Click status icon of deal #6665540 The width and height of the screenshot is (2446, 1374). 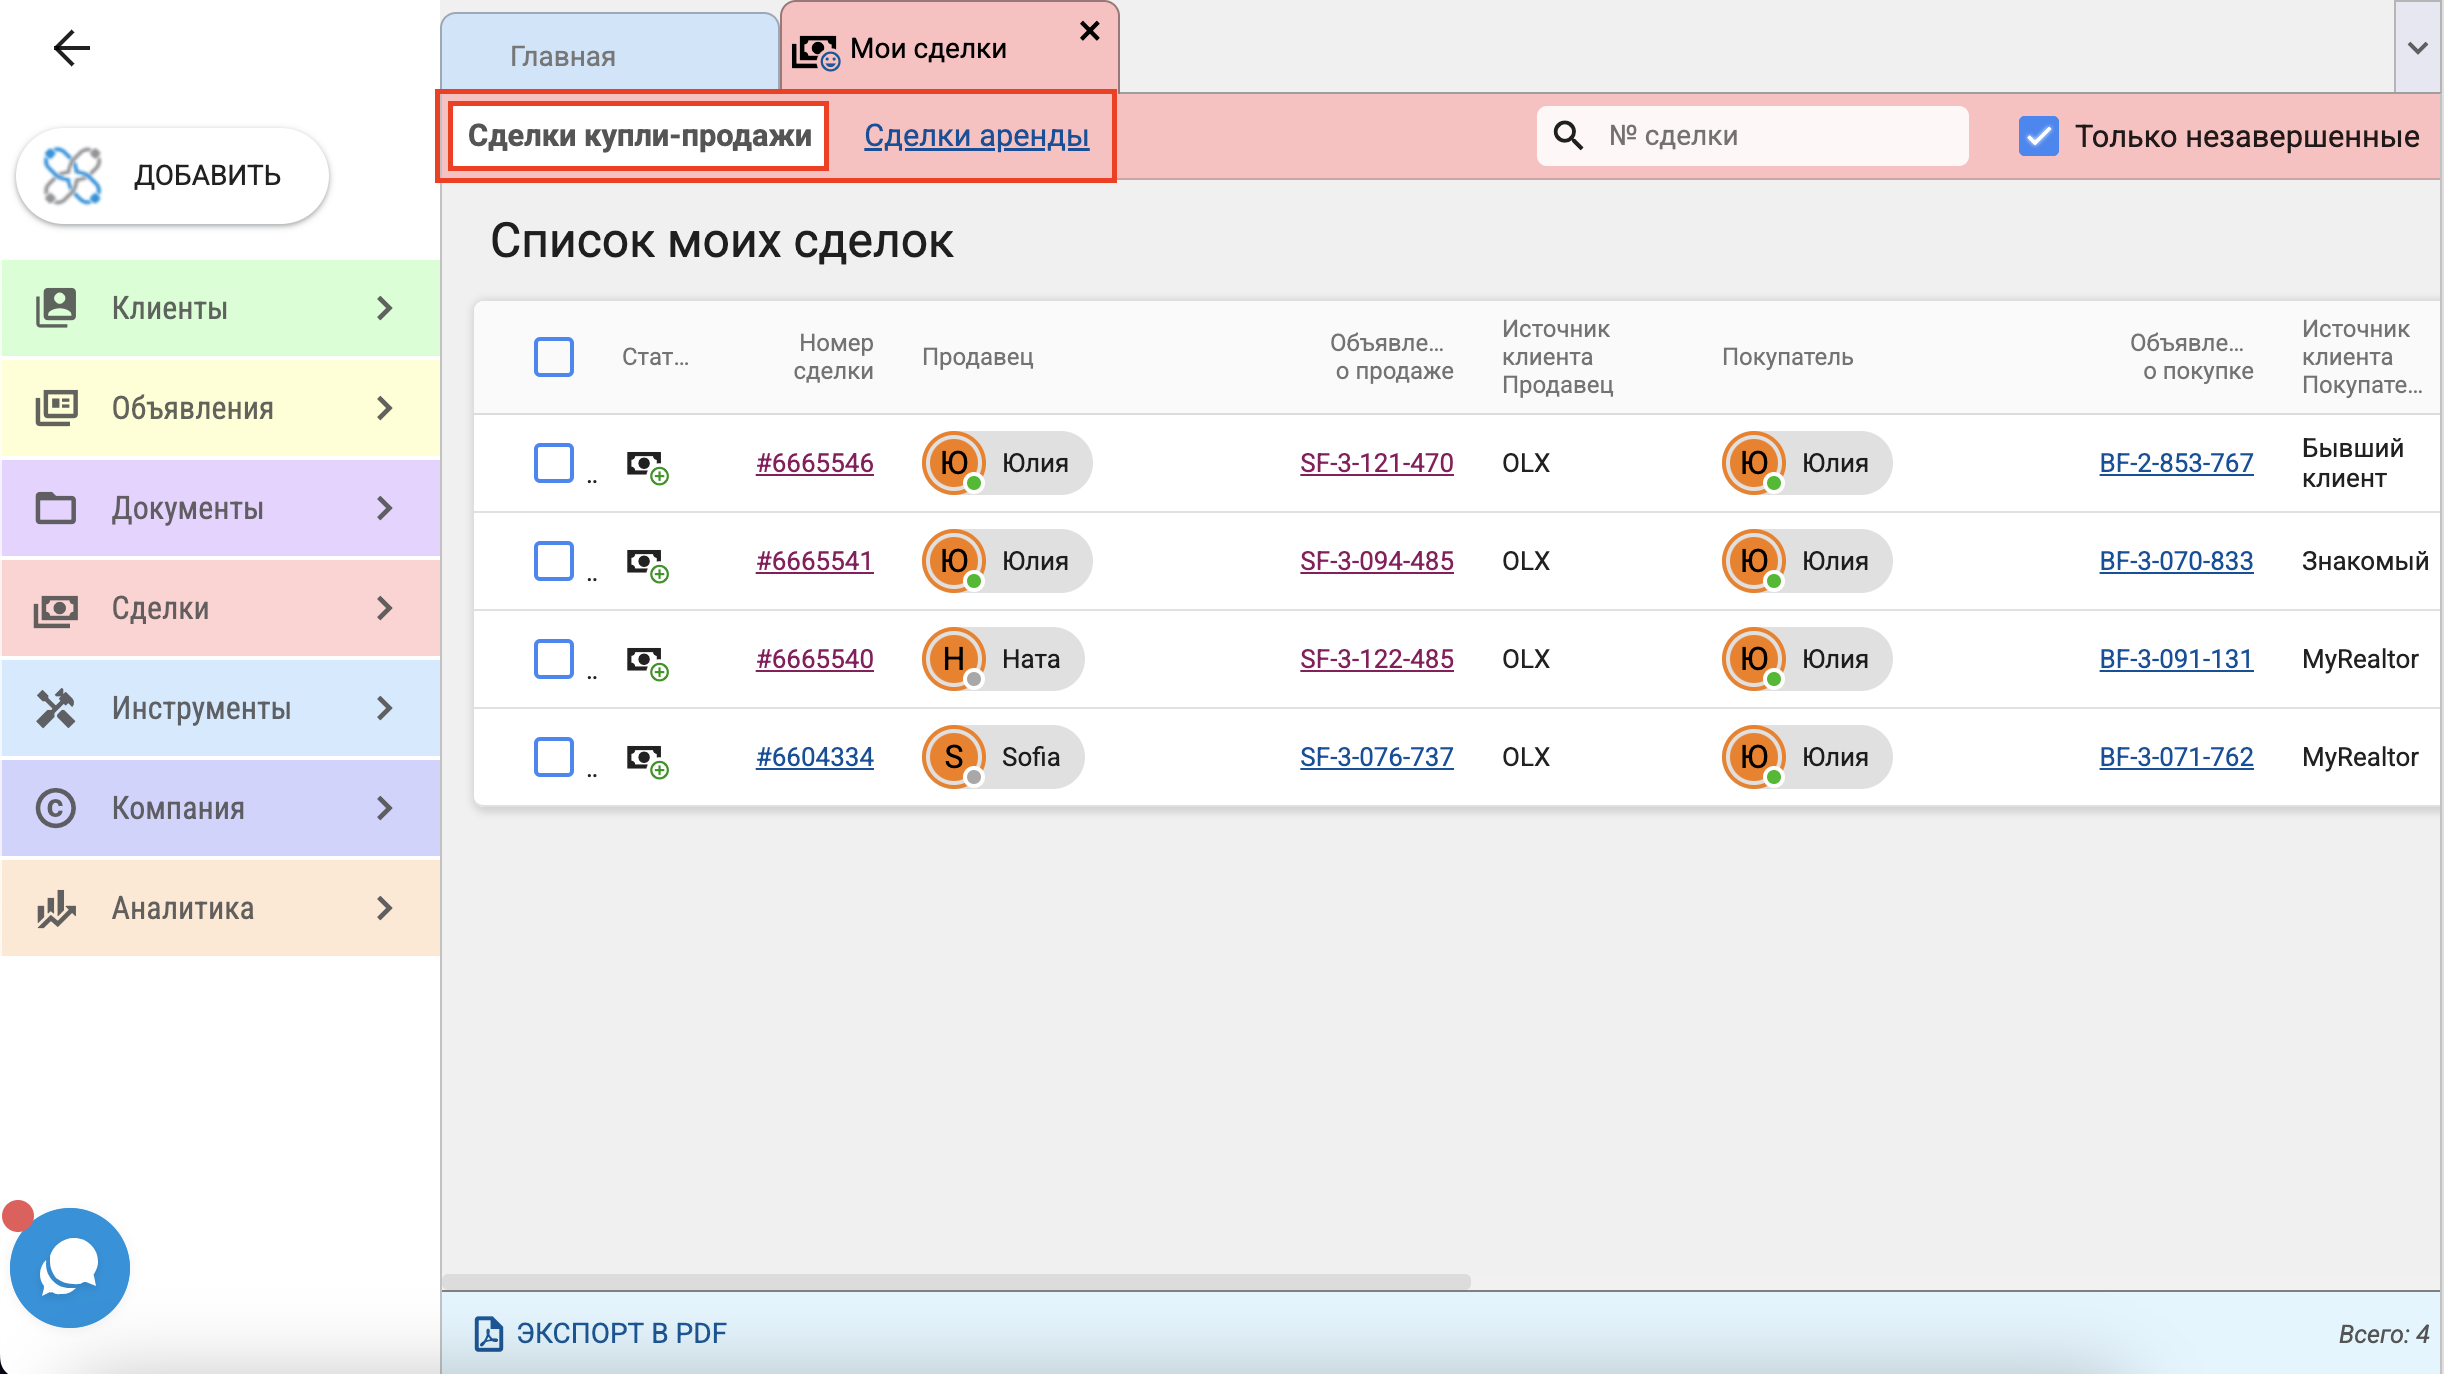coord(647,662)
